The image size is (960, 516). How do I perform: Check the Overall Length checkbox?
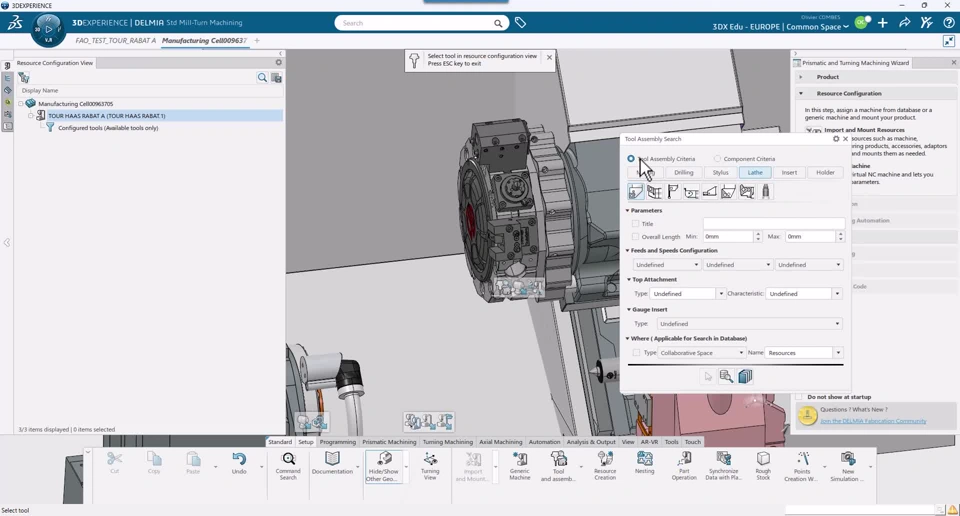[635, 237]
